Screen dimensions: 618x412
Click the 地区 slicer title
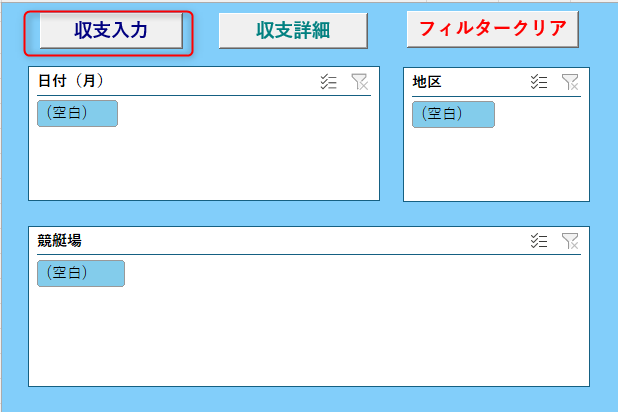click(427, 82)
